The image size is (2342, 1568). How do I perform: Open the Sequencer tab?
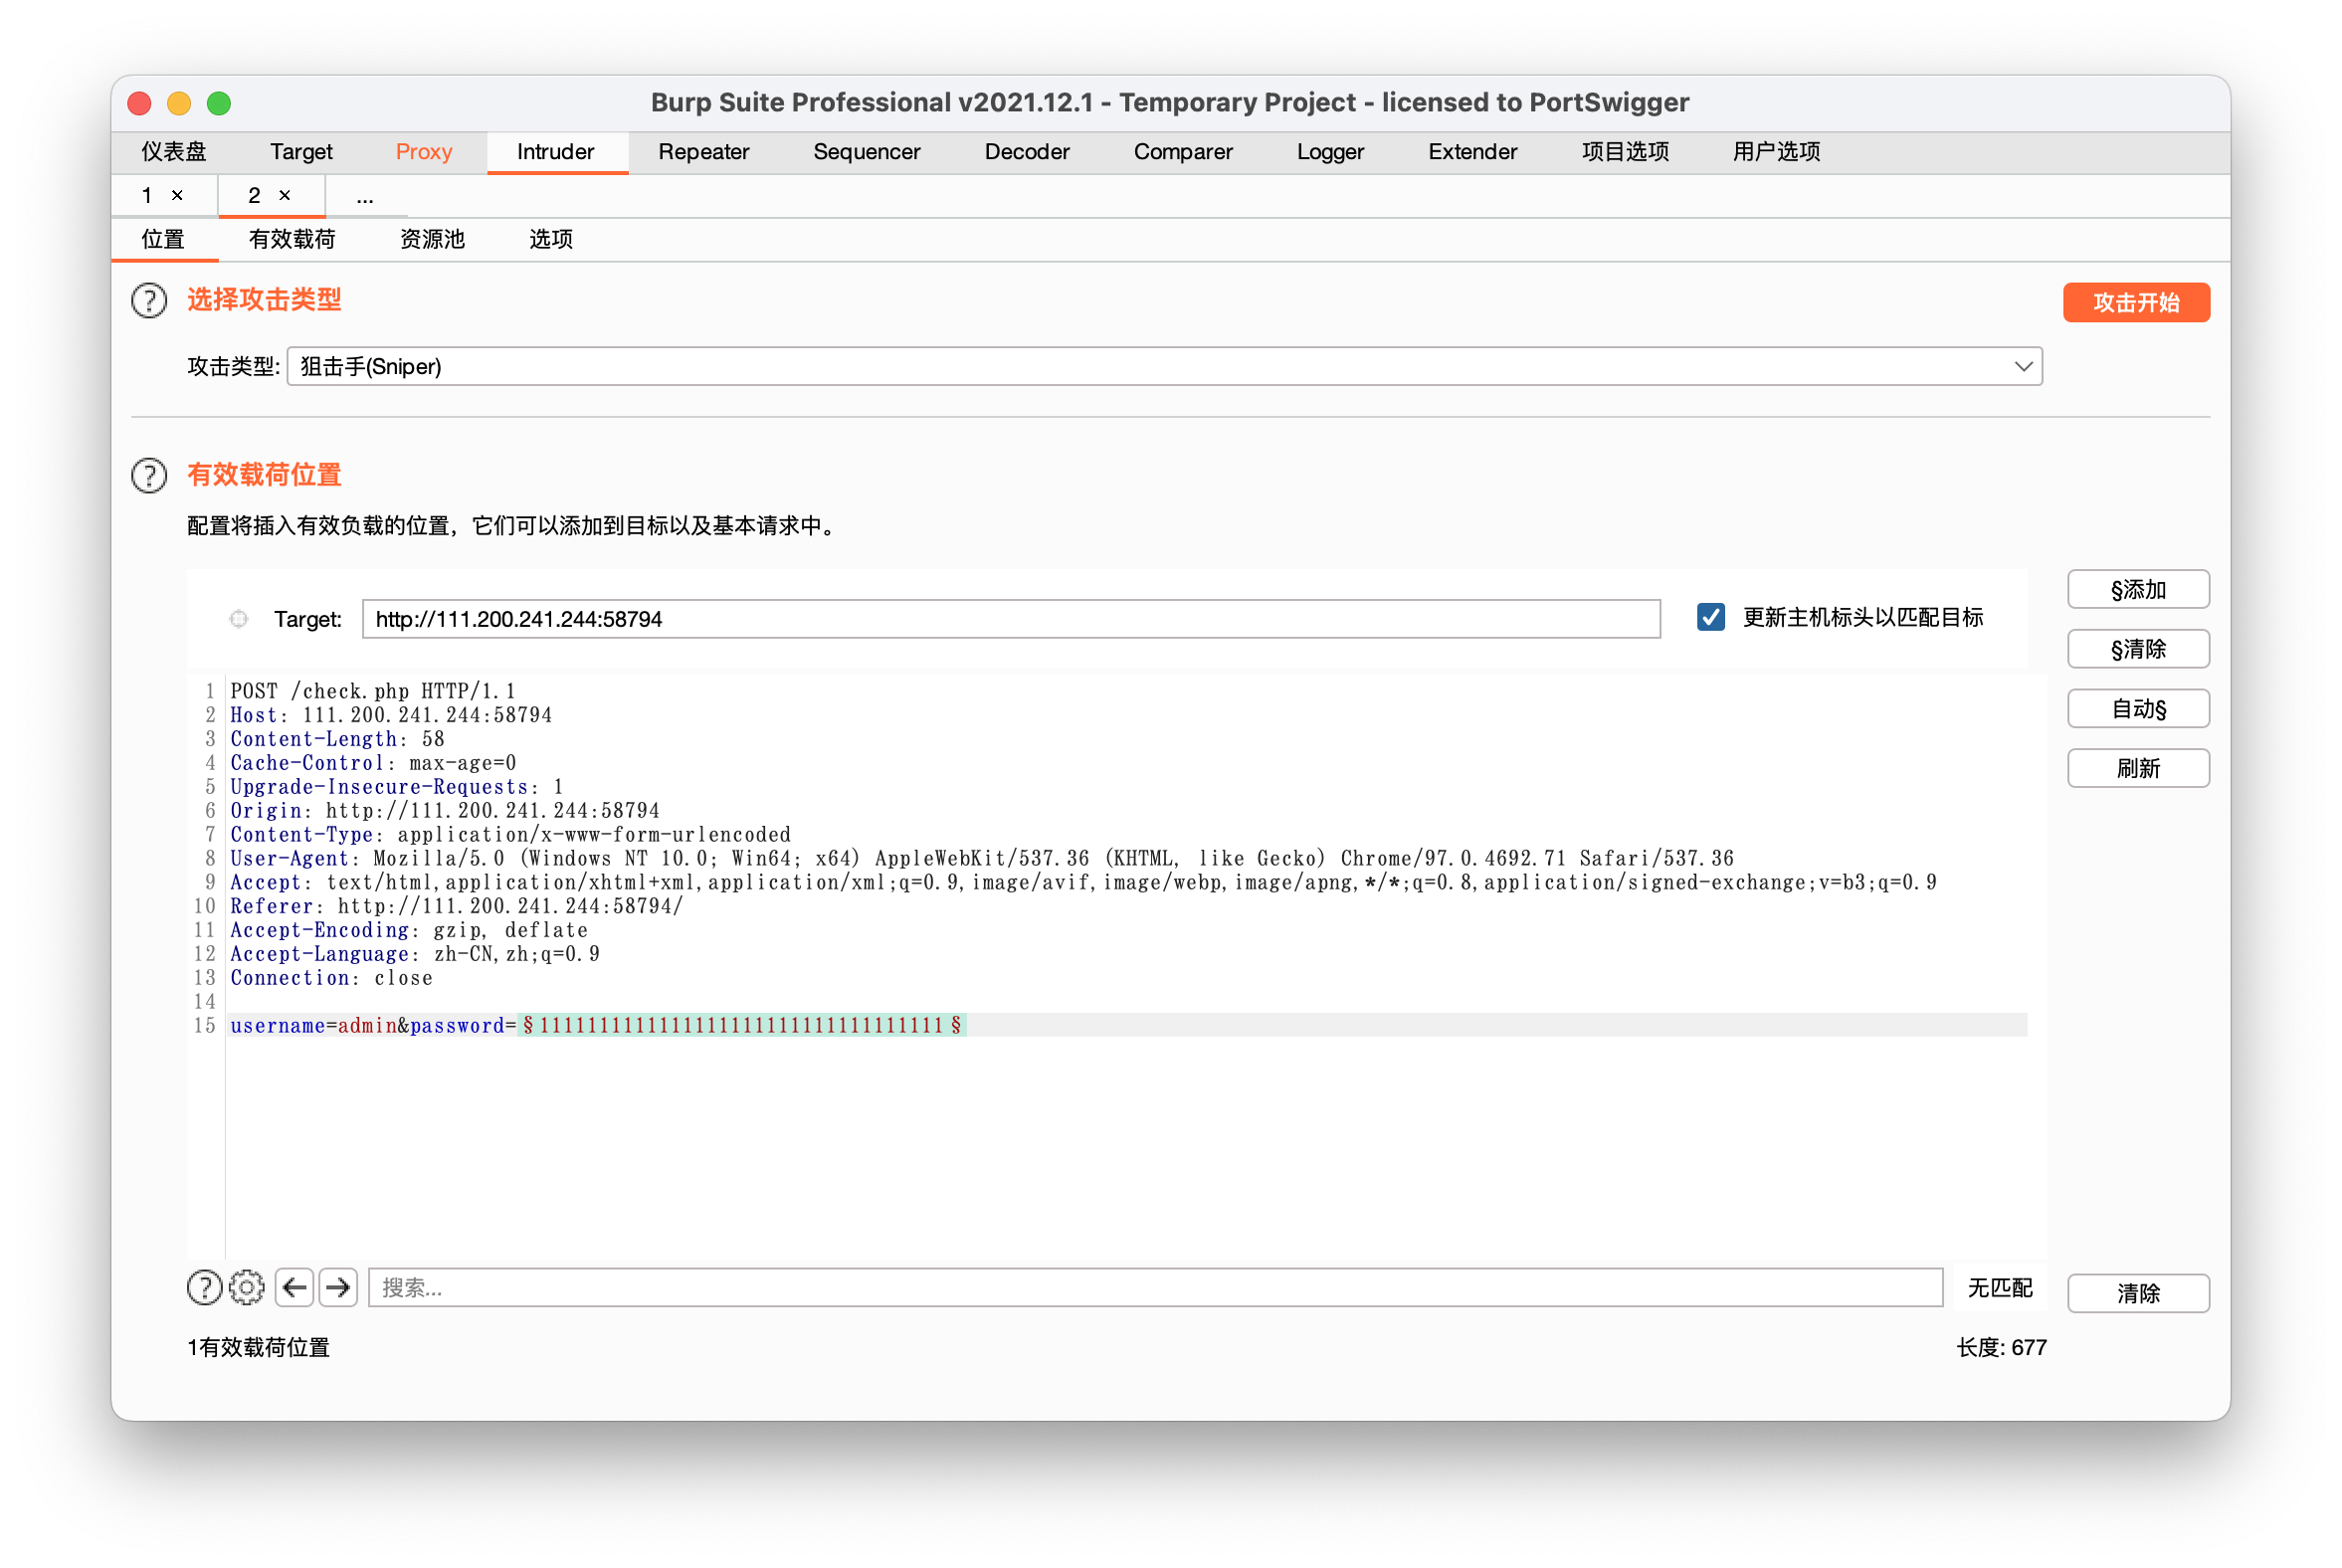[867, 152]
